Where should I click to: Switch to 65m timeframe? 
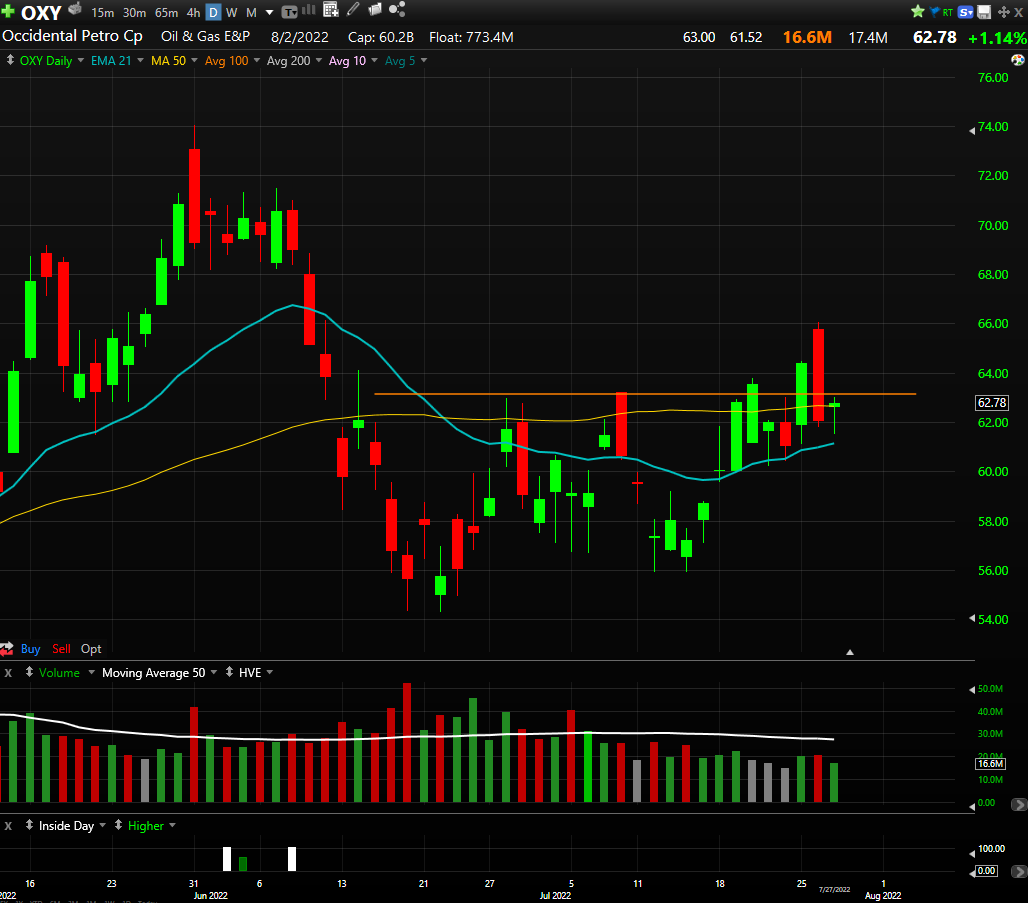coord(167,12)
